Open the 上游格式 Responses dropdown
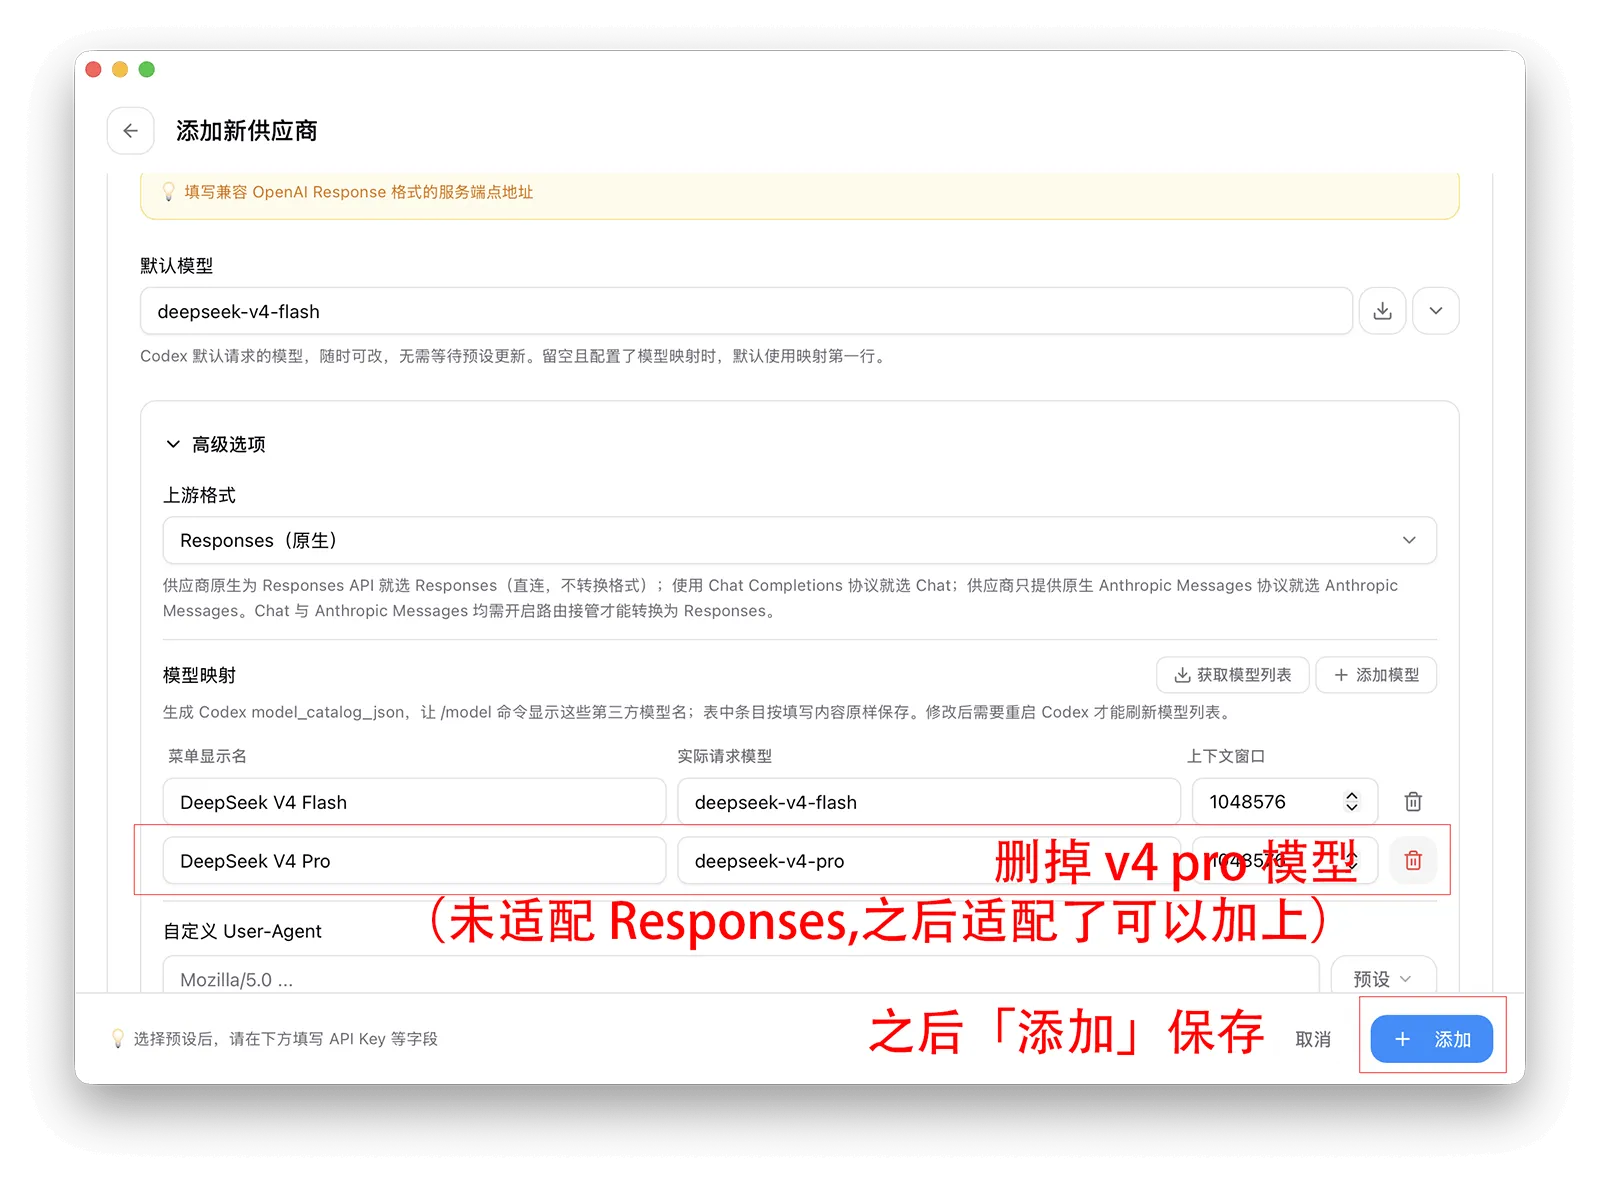The height and width of the screenshot is (1183, 1600). (800, 540)
